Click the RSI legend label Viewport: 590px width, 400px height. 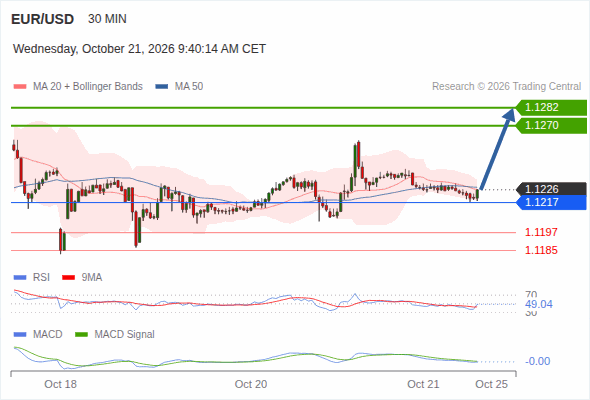pyautogui.click(x=41, y=278)
